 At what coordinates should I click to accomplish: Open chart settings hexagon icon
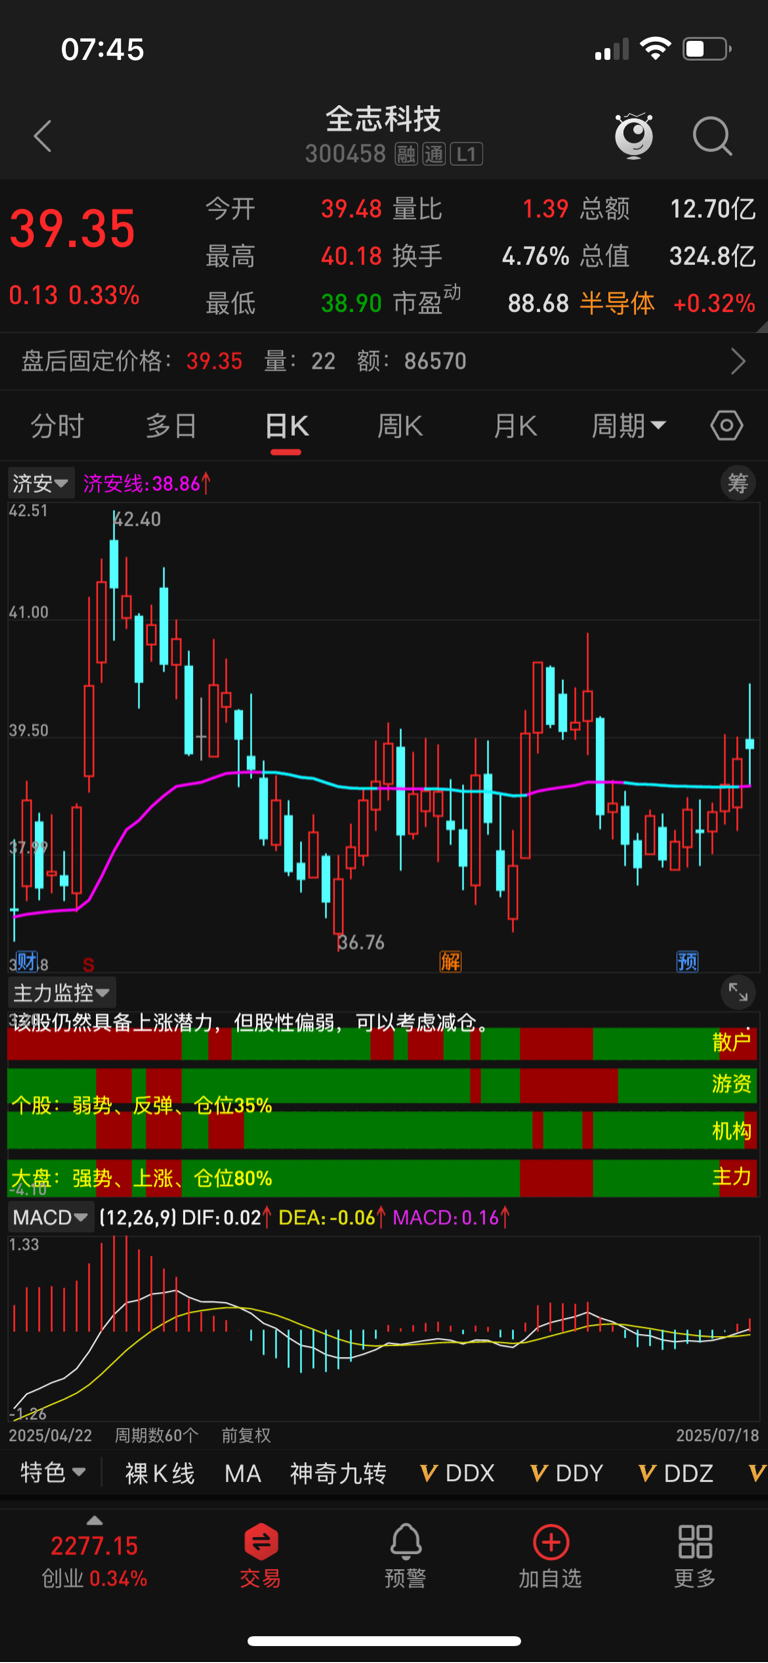pyautogui.click(x=727, y=426)
